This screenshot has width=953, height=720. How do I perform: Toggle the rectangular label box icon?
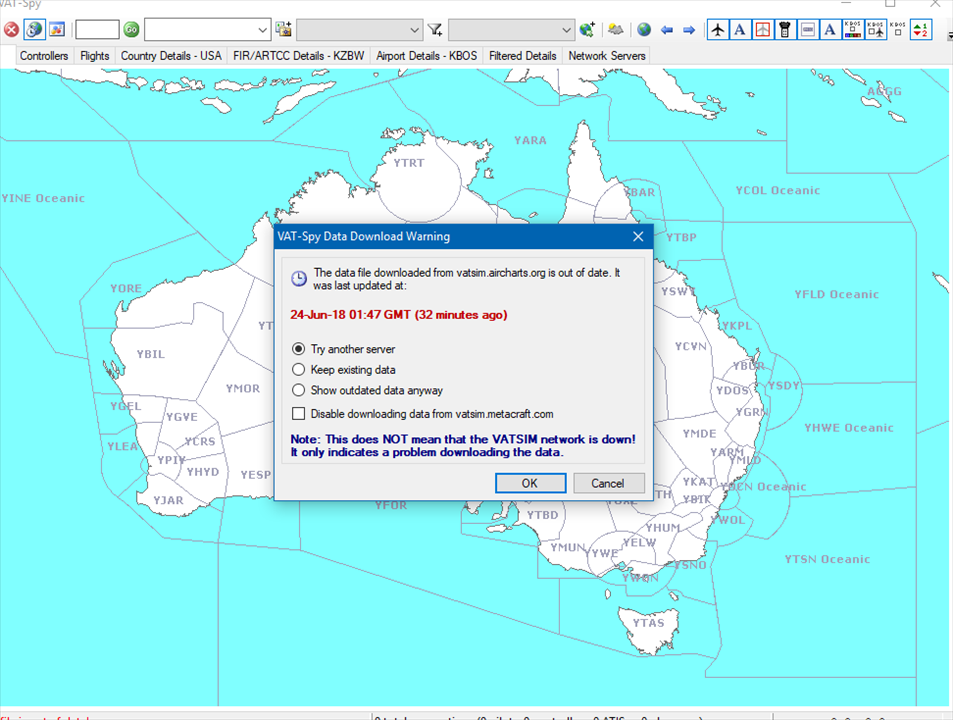click(x=808, y=29)
